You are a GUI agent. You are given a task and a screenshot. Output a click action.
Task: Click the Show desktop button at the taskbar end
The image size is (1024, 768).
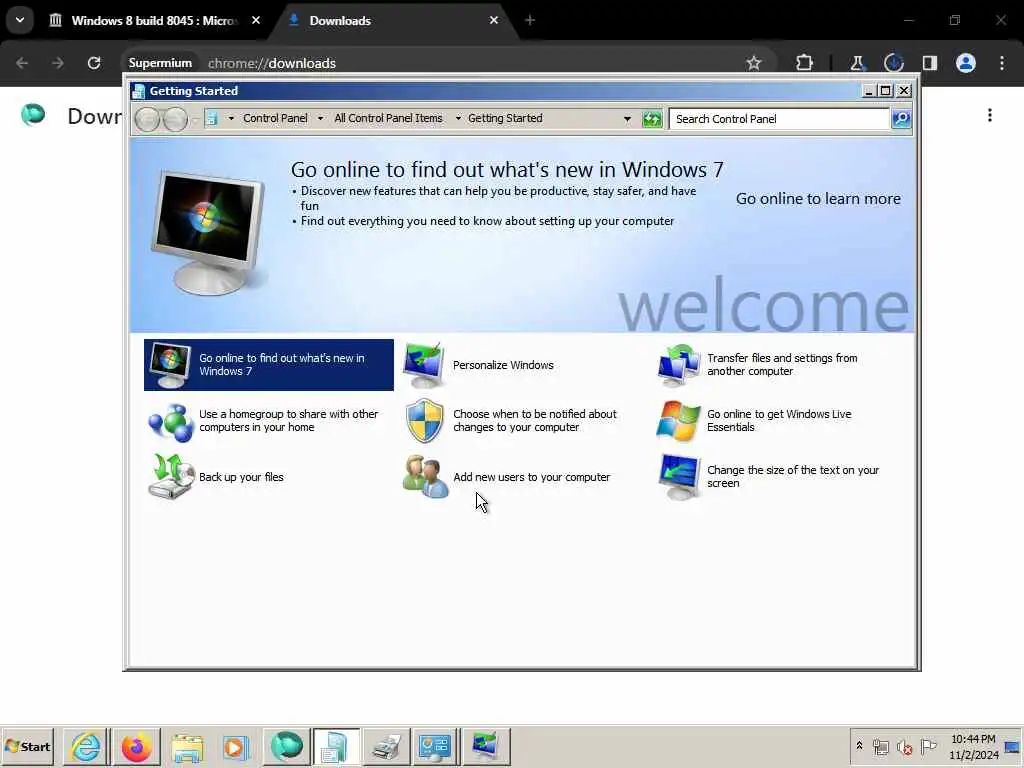click(x=1013, y=746)
